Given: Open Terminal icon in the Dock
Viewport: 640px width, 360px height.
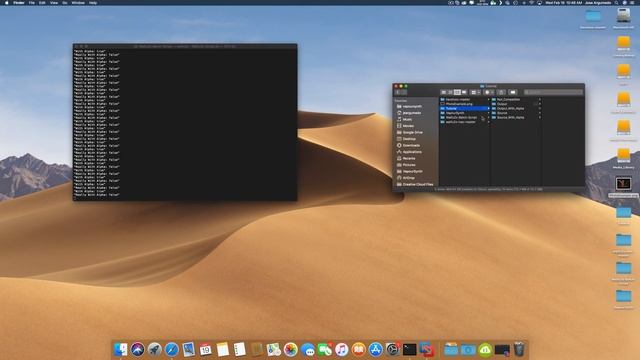Looking at the screenshot, I should pyautogui.click(x=410, y=349).
